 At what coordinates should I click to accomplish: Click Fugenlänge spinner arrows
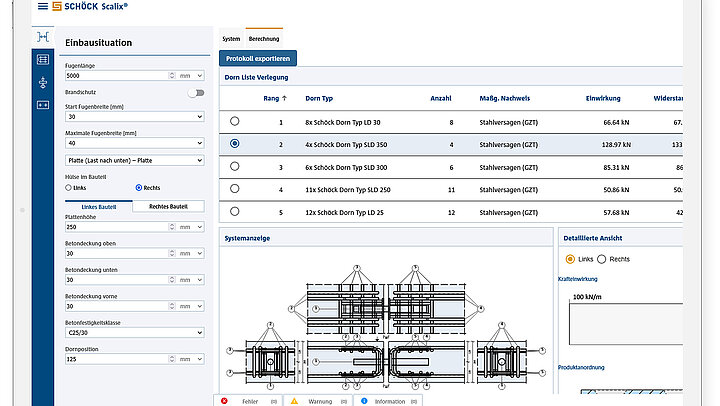pos(172,76)
